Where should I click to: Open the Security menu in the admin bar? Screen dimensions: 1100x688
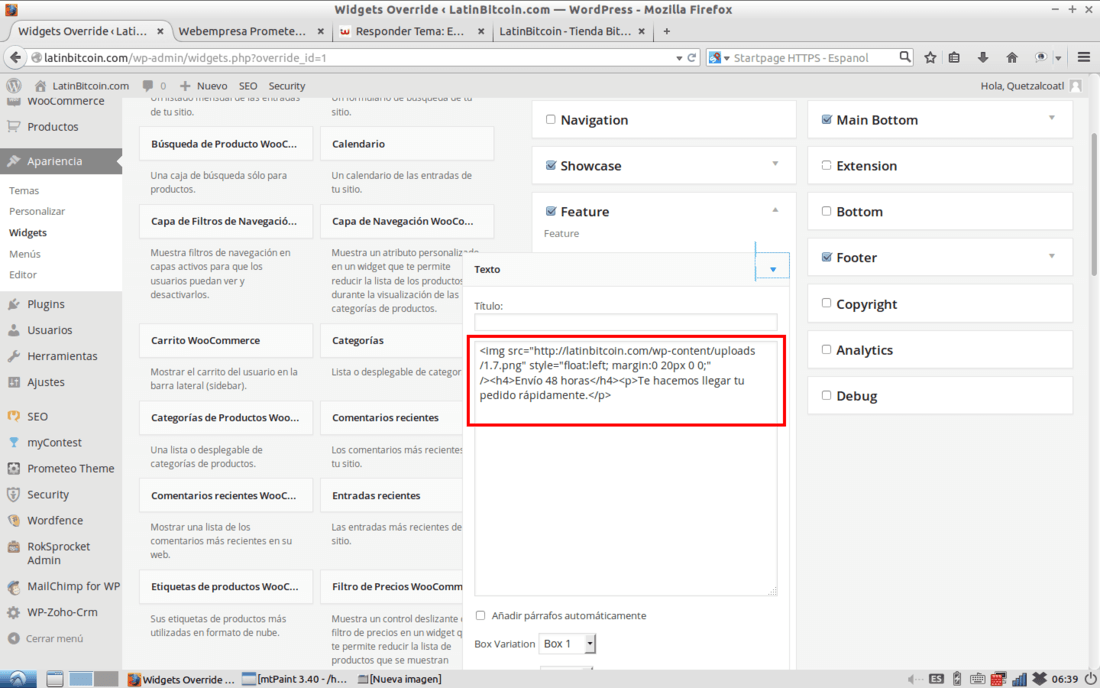point(286,86)
